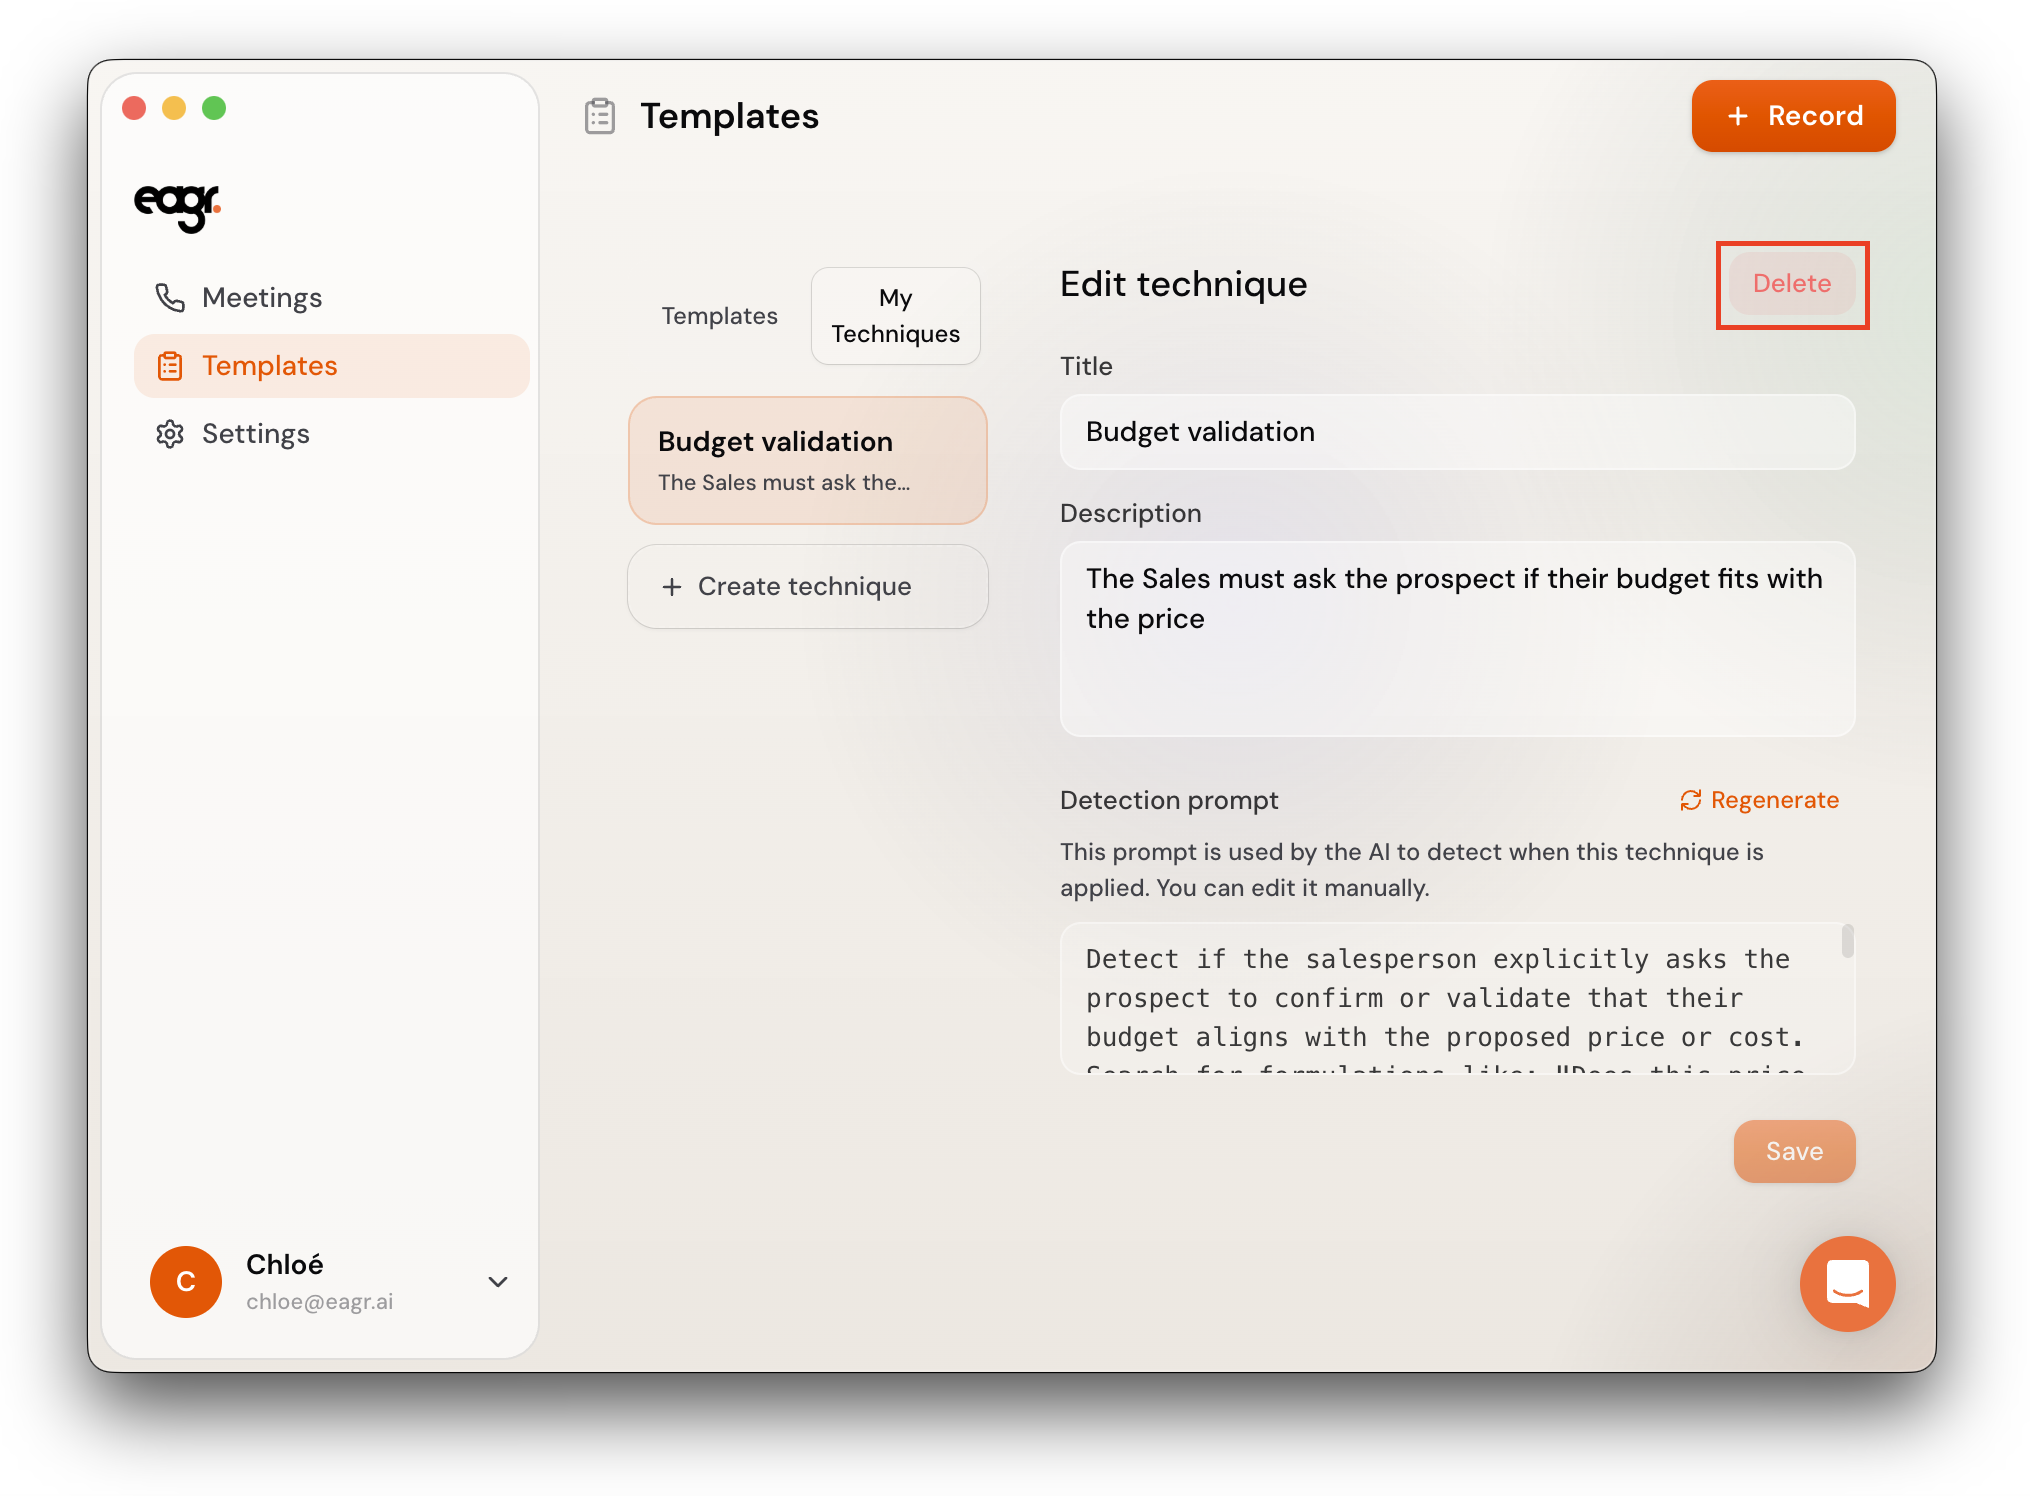Select the Budget validation technique card
Viewport: 2030px width, 1496px height.
tap(807, 461)
